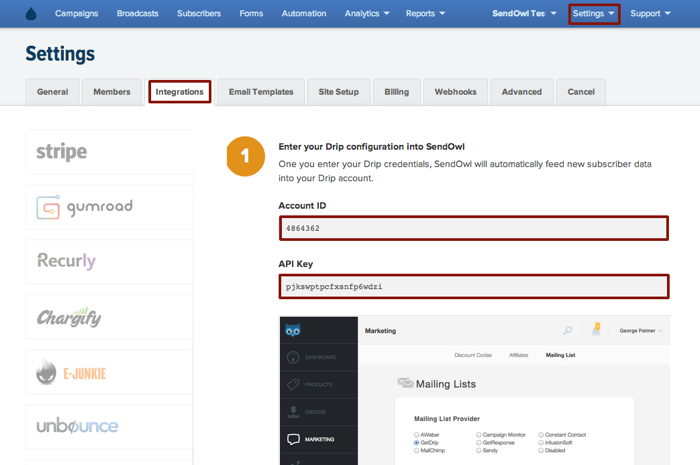Open the Email Templates tab
This screenshot has height=465, width=700.
point(261,92)
